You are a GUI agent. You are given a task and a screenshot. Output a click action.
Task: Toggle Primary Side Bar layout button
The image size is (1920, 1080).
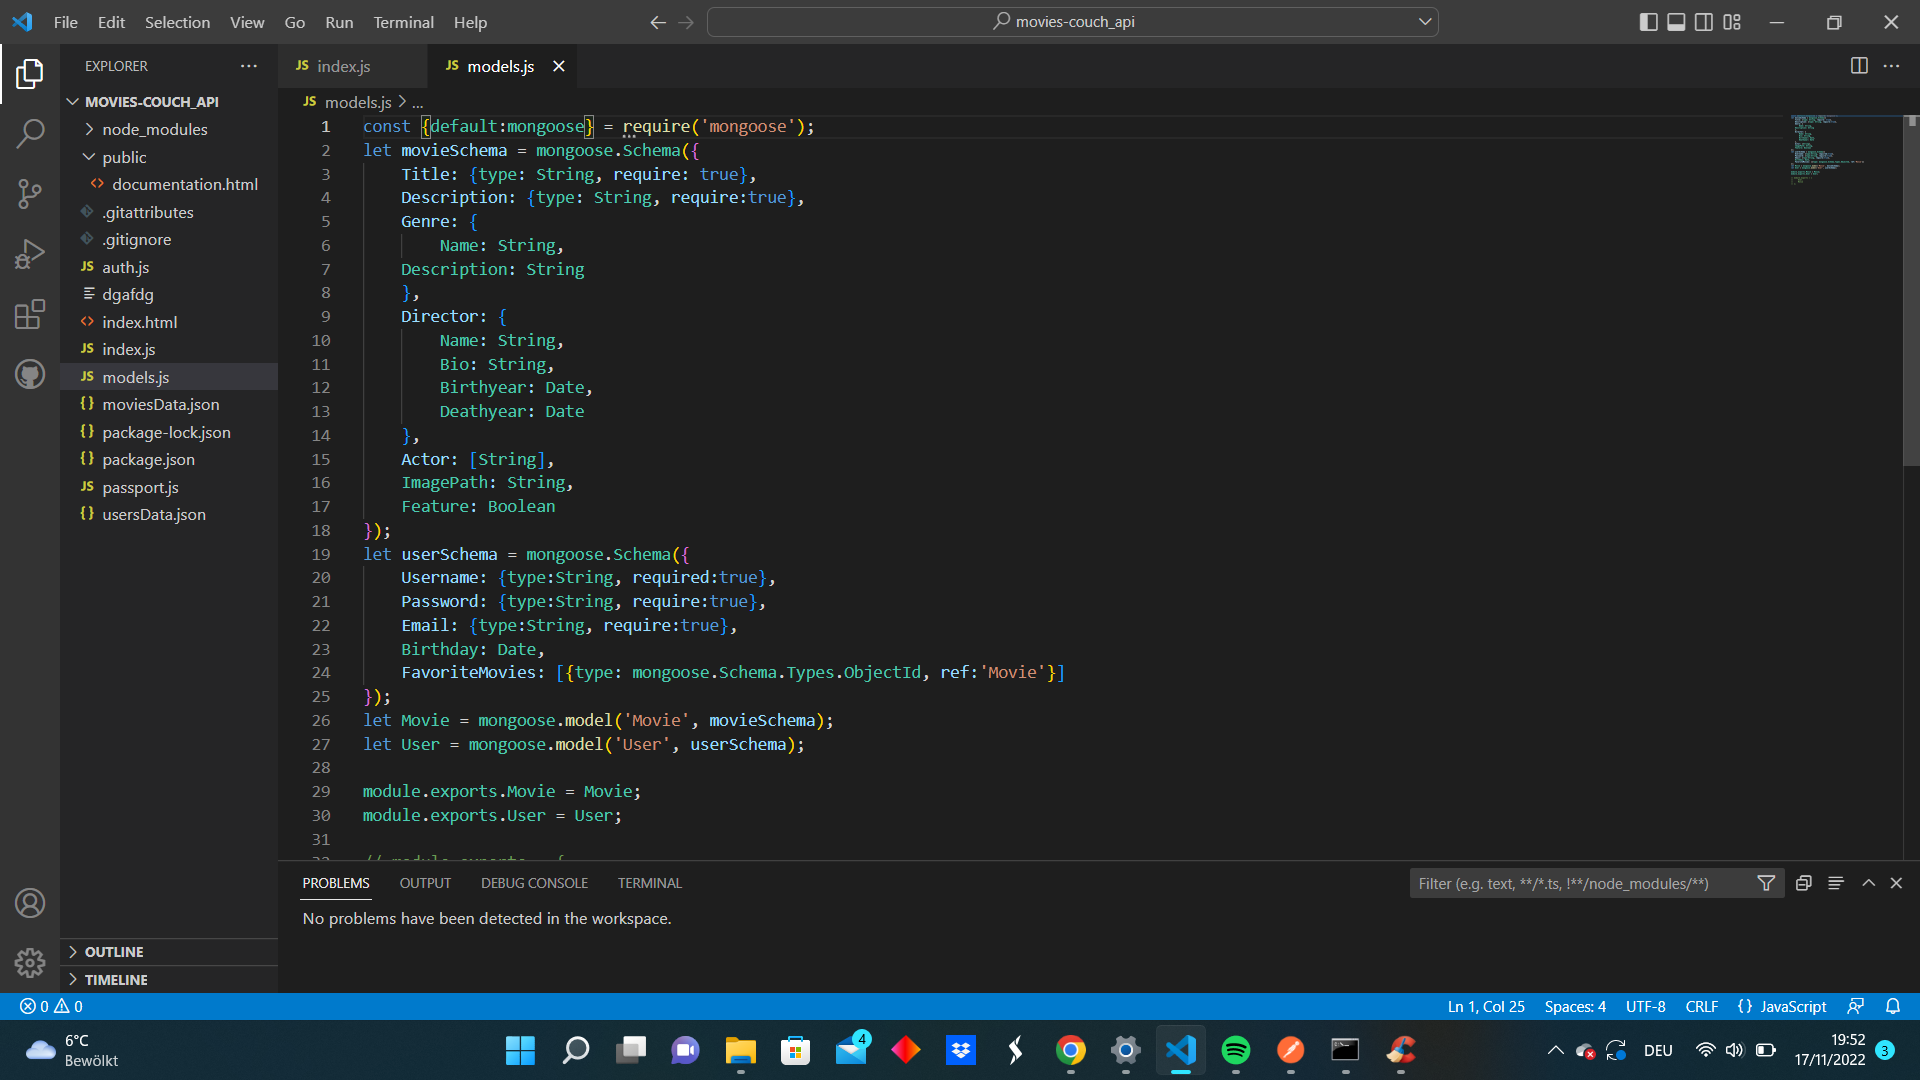click(x=1648, y=22)
